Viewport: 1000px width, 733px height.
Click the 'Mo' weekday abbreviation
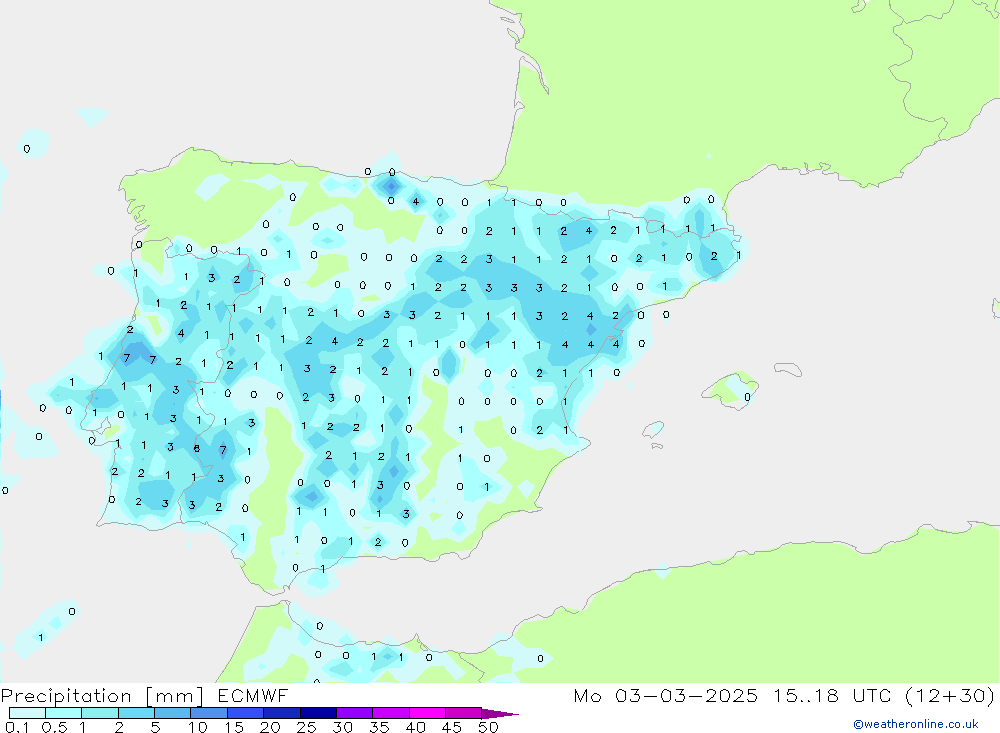pyautogui.click(x=587, y=695)
